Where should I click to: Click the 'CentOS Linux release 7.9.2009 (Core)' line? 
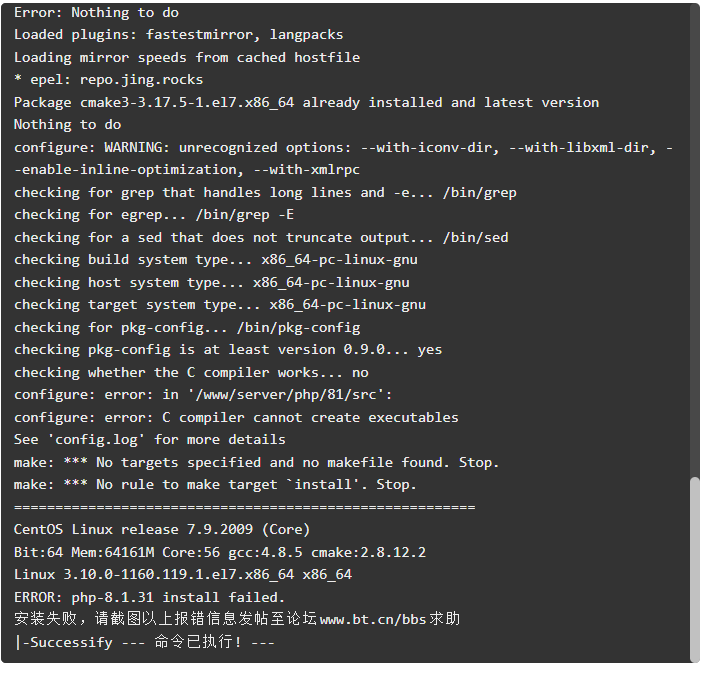(162, 530)
